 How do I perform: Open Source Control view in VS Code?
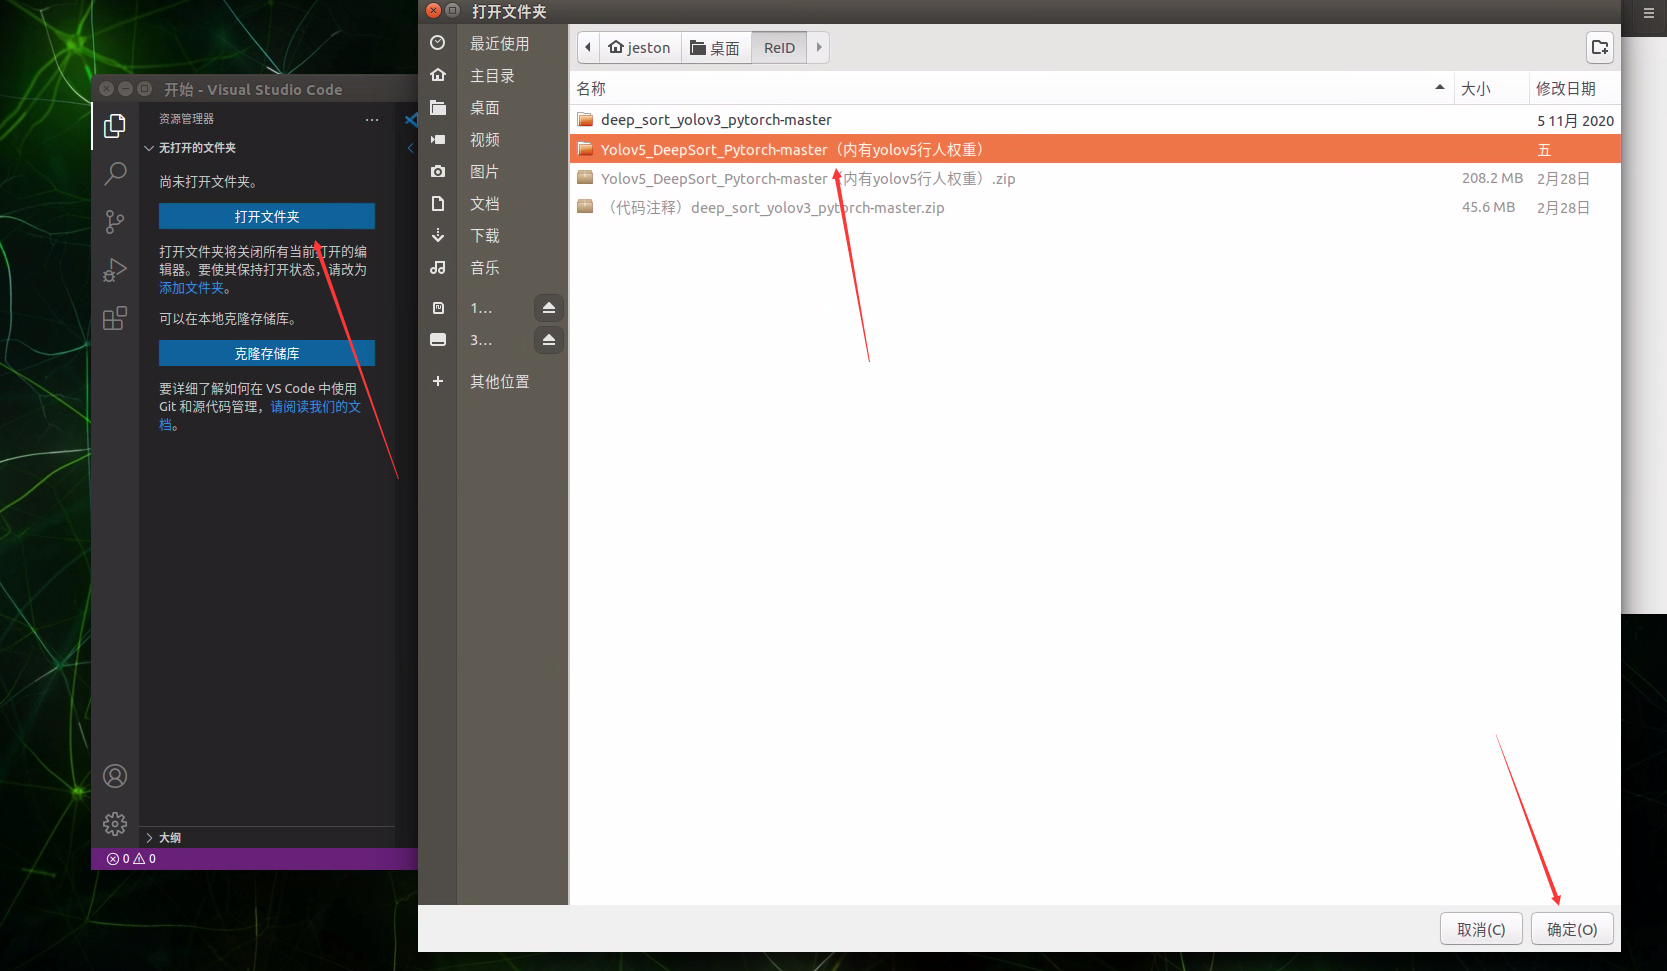(x=115, y=221)
